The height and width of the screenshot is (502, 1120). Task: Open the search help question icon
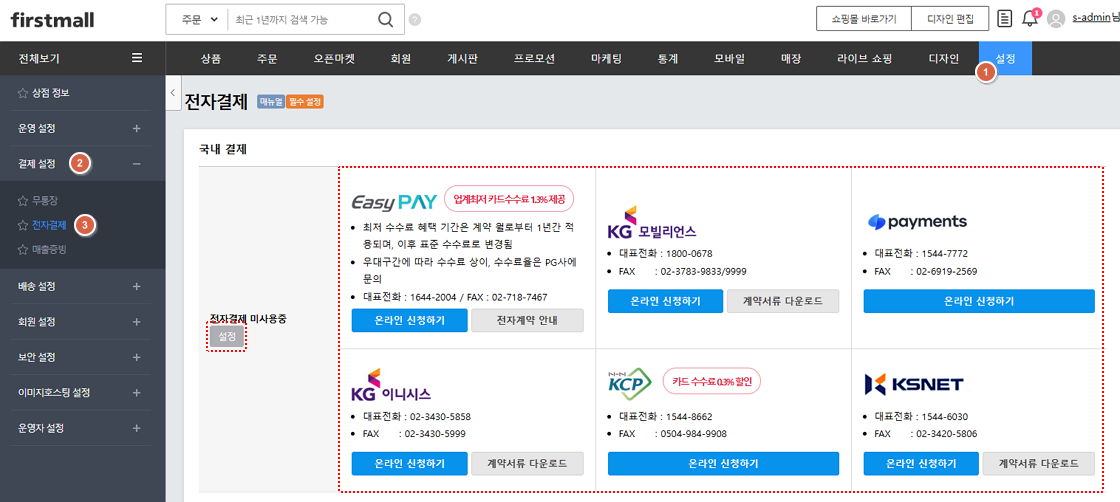pyautogui.click(x=415, y=20)
